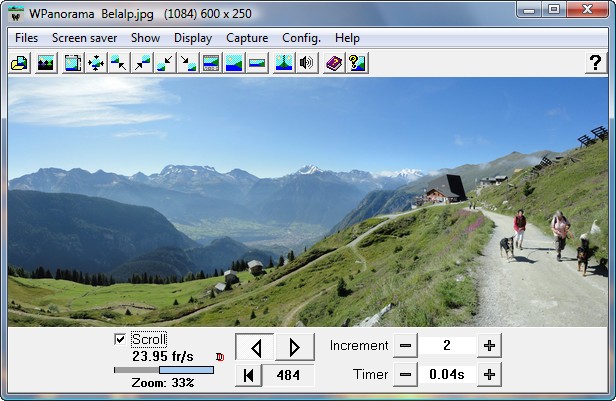Open the Display menu
The height and width of the screenshot is (401, 616).
(193, 38)
